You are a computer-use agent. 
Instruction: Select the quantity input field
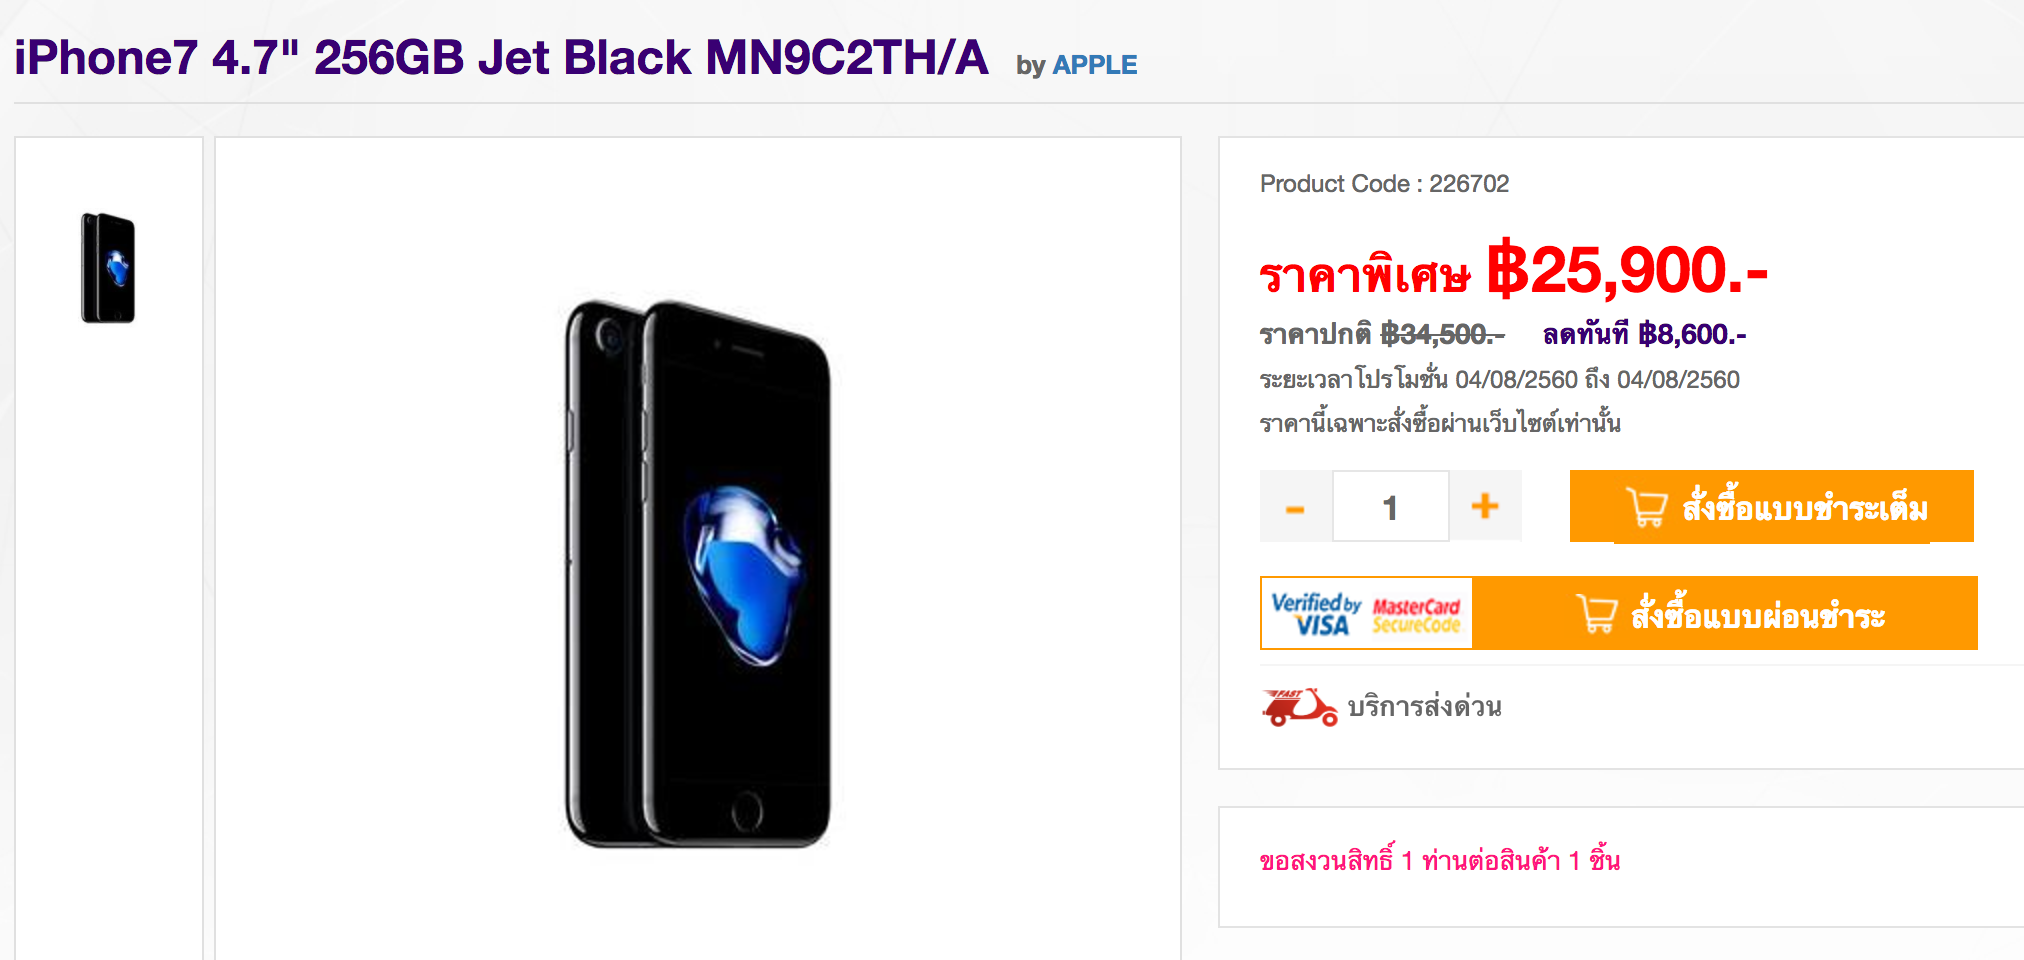coord(1390,507)
